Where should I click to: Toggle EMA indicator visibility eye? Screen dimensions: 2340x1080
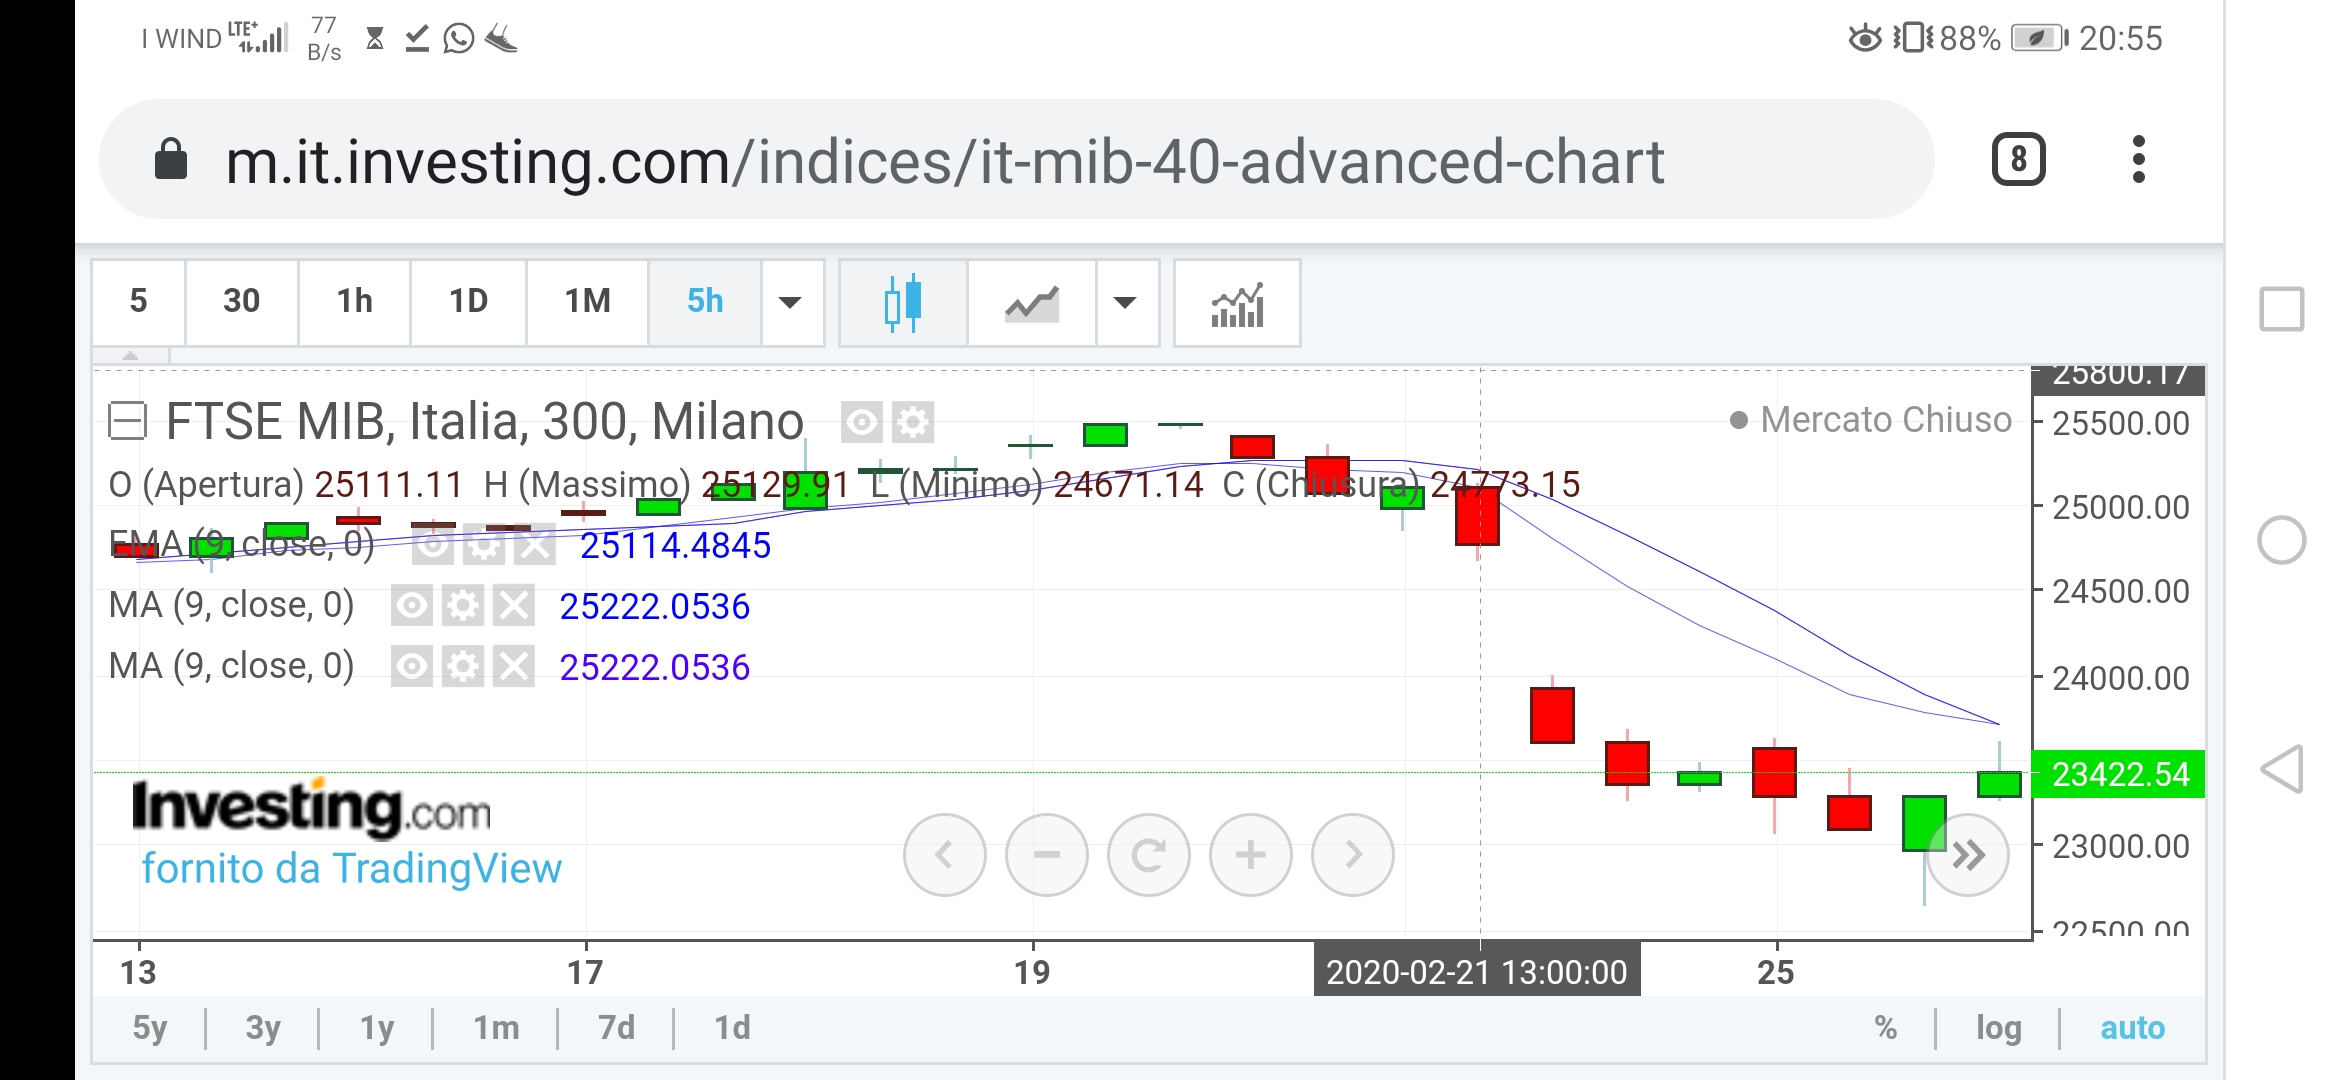[x=433, y=545]
